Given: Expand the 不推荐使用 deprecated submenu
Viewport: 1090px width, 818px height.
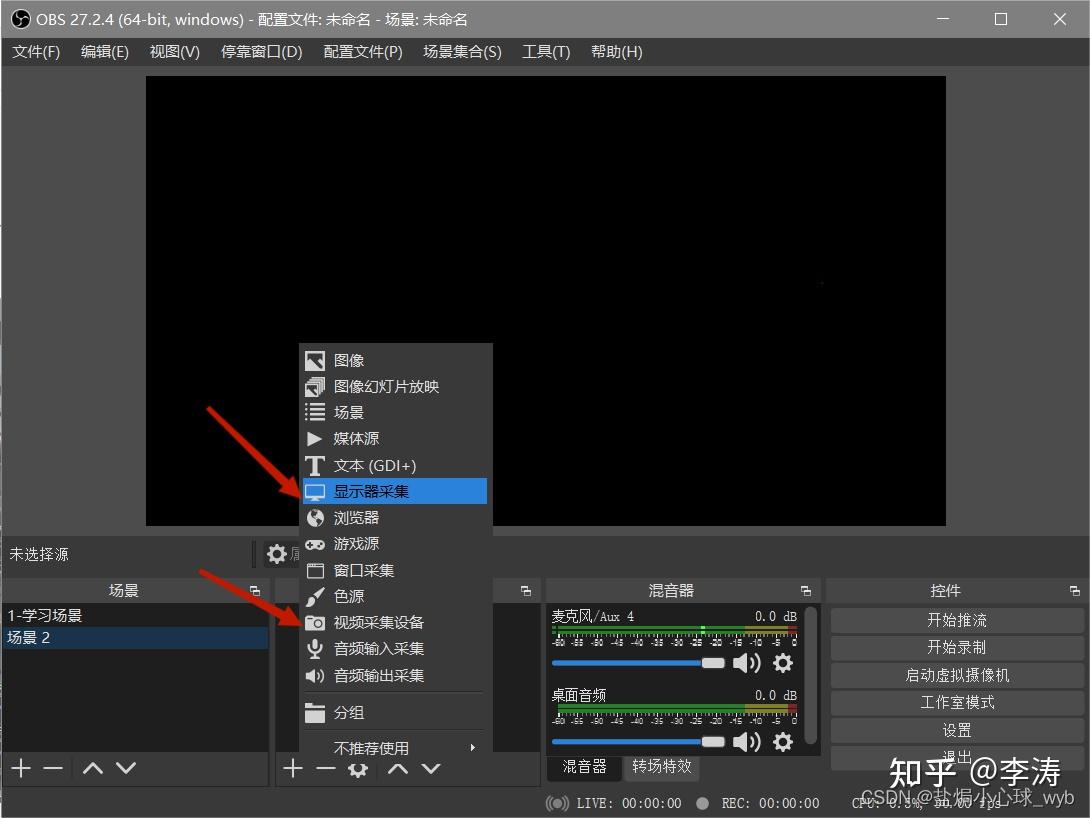Looking at the screenshot, I should pos(395,748).
